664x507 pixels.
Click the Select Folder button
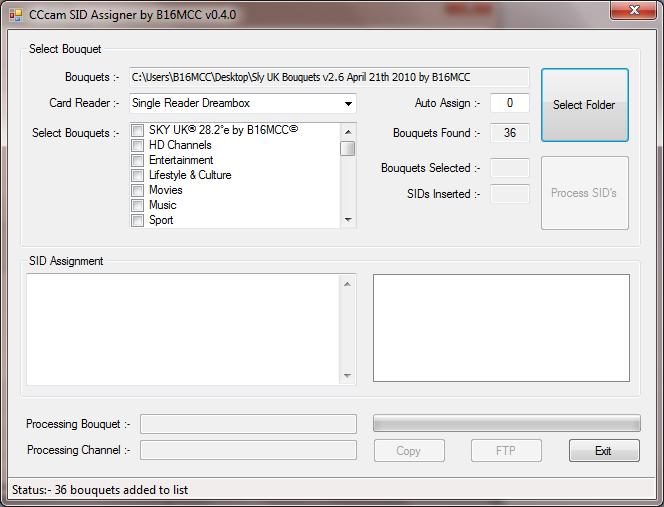(584, 105)
